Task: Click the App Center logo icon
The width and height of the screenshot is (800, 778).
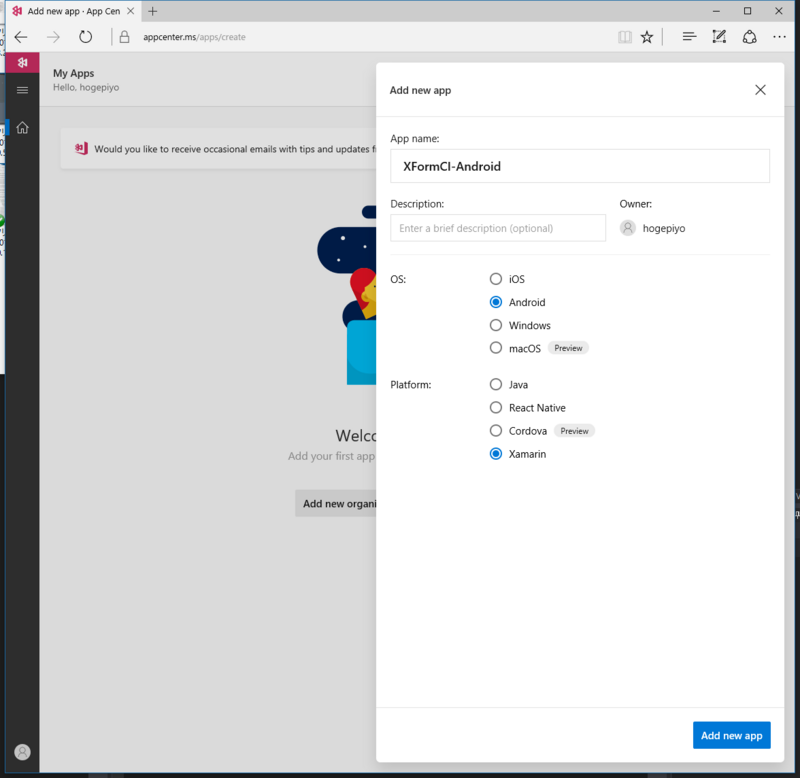Action: [x=22, y=63]
